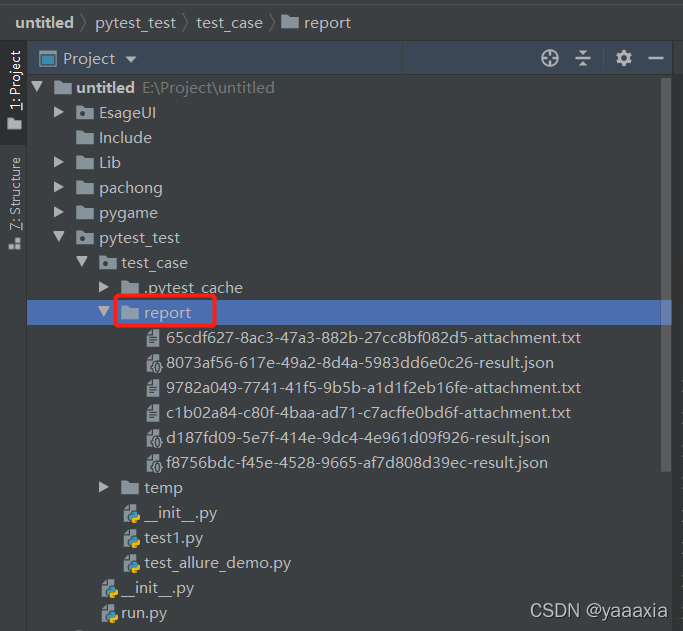Collapse the report folder arrow

tap(104, 311)
